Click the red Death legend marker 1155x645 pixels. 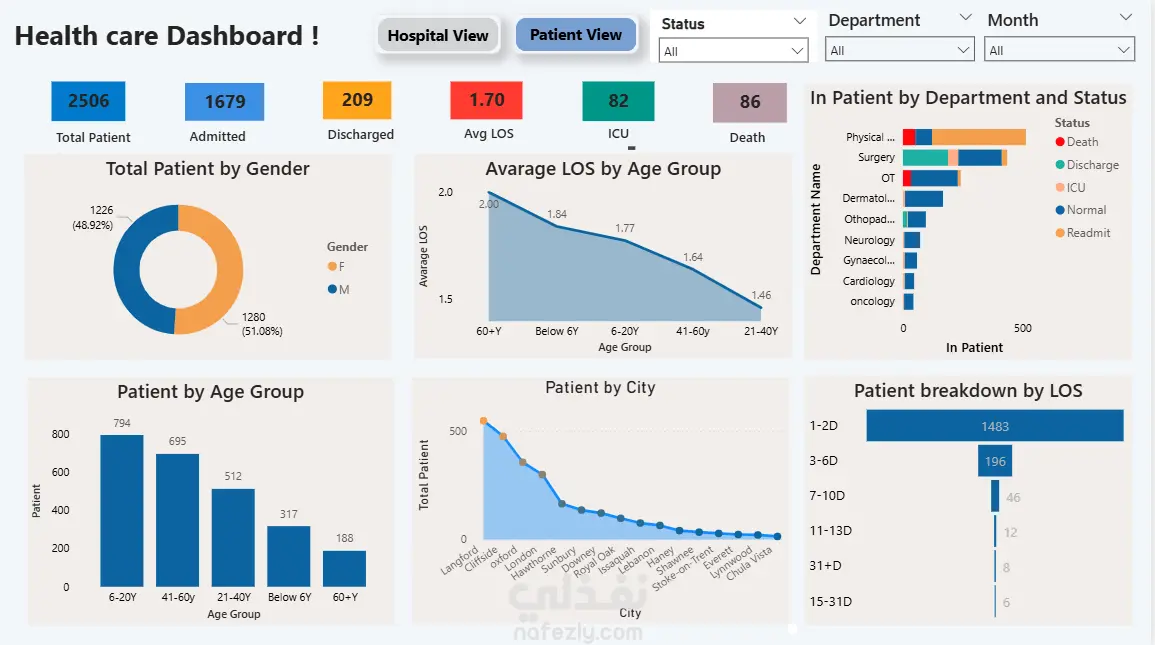pos(1060,143)
